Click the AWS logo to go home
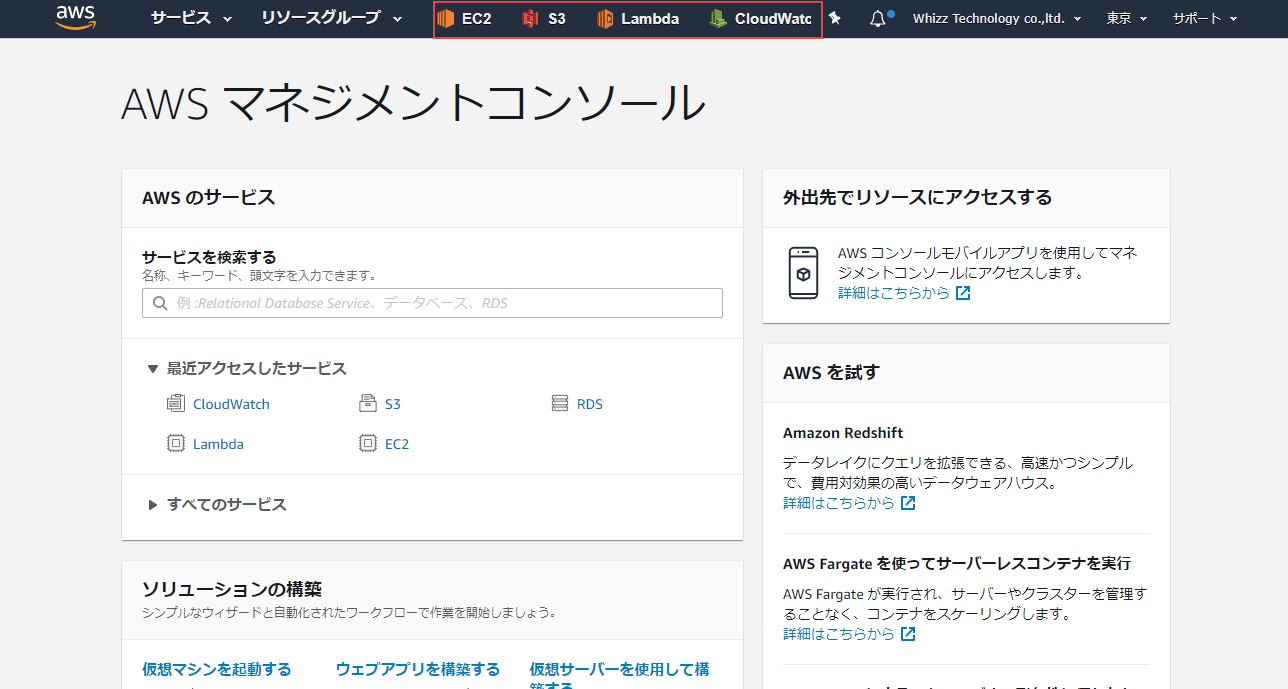1288x689 pixels. 74,17
